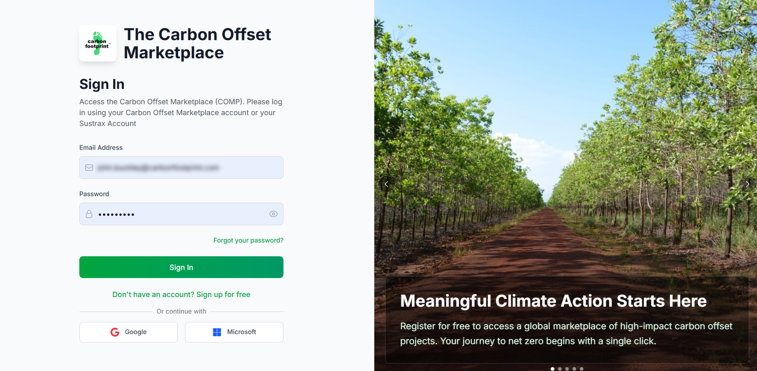Advance carousel with the right arrow

pyautogui.click(x=747, y=184)
